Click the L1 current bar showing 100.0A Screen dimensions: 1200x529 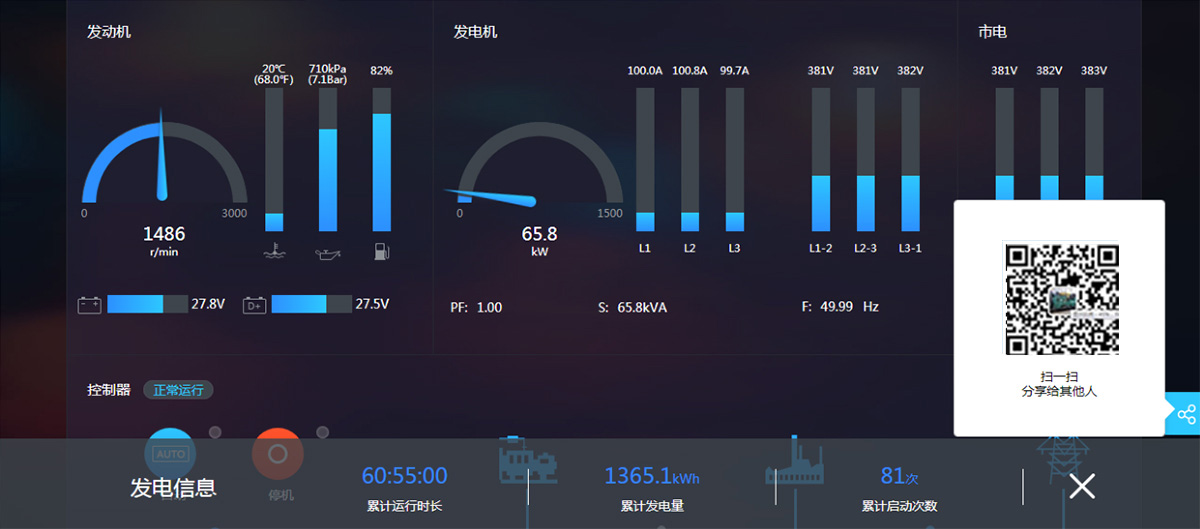pos(645,160)
